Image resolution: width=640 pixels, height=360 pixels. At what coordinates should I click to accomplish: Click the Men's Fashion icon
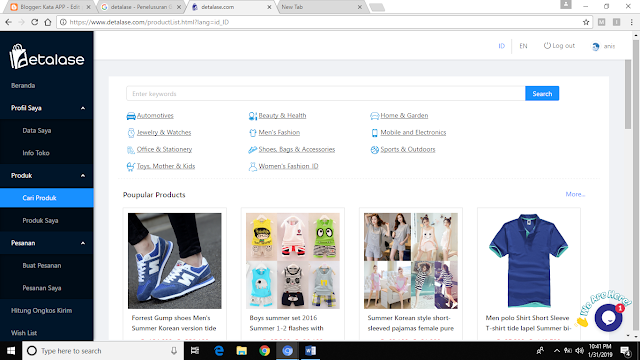click(253, 133)
